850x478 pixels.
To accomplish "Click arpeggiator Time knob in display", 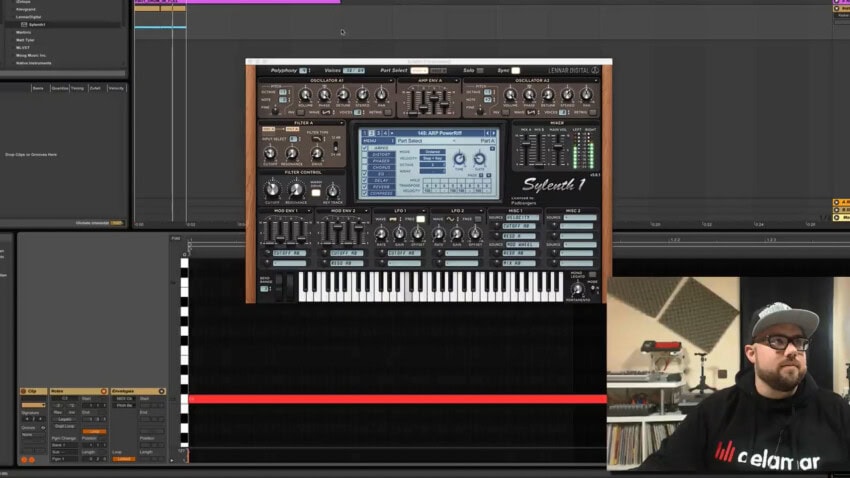I will tap(459, 159).
